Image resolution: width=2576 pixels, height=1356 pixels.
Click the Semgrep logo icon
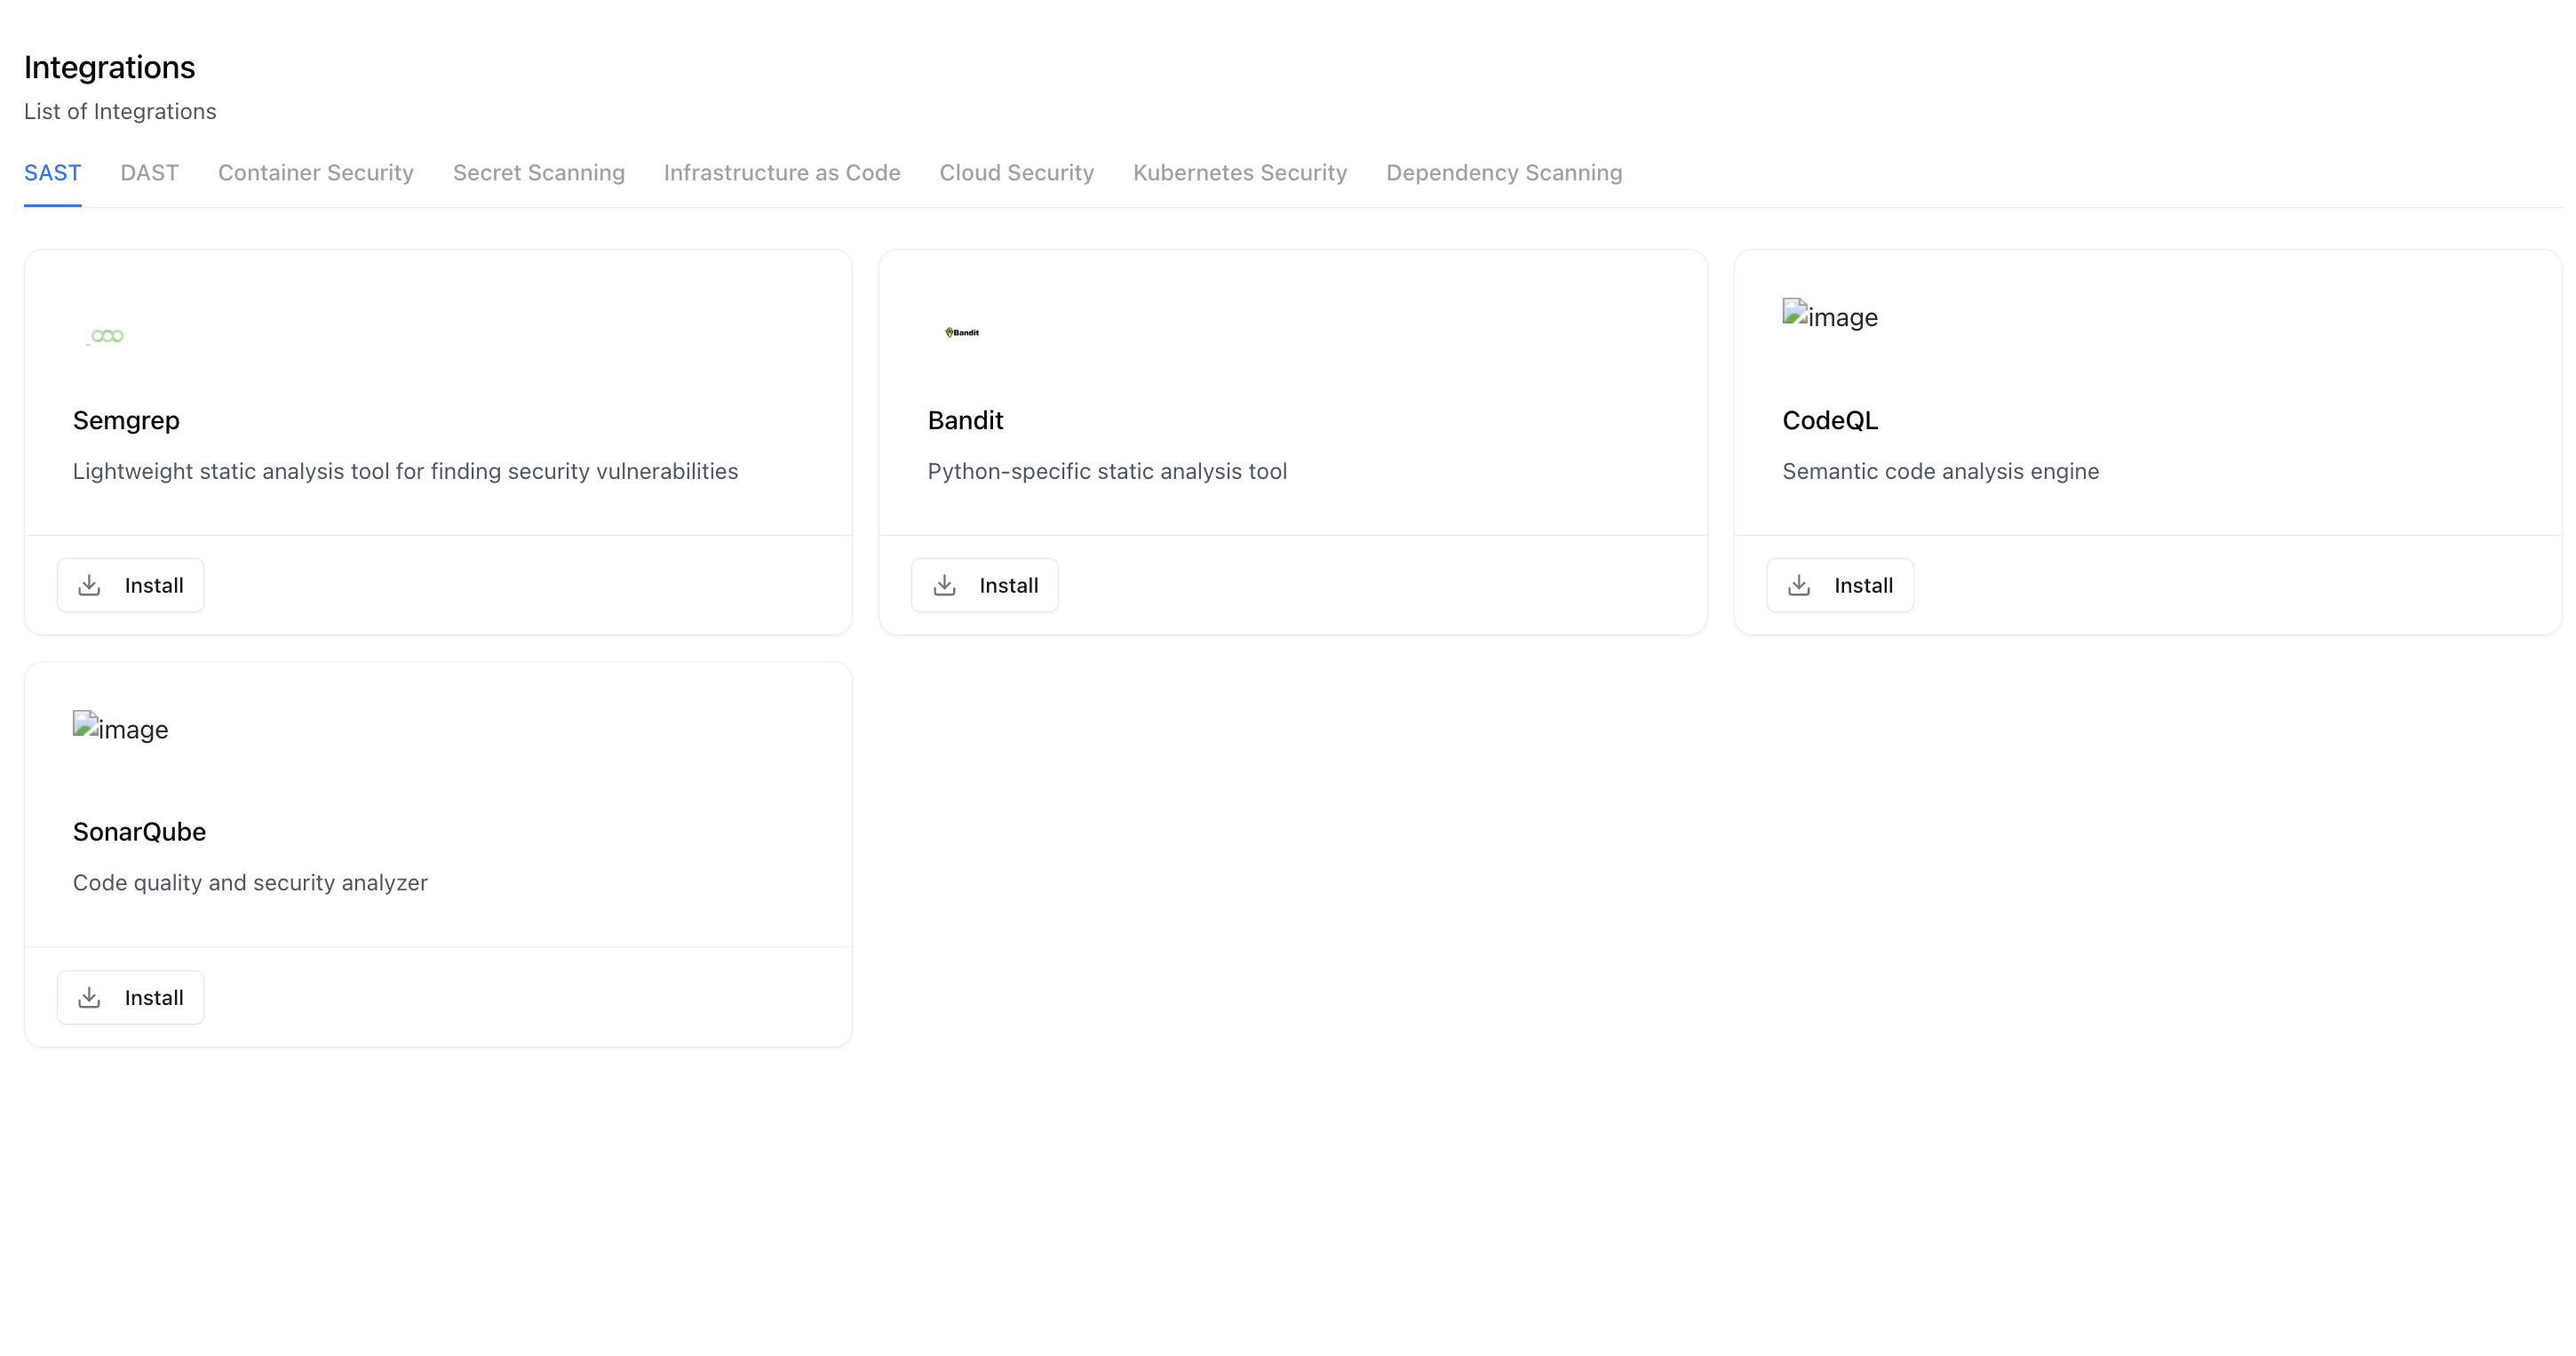[106, 336]
